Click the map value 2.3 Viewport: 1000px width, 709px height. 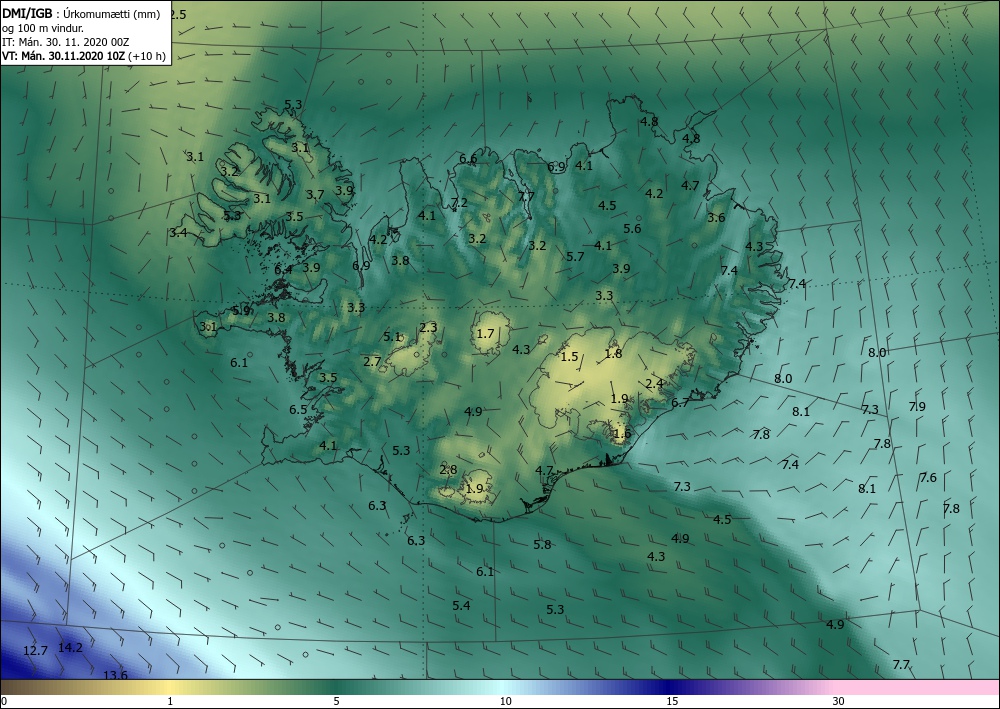coord(429,328)
